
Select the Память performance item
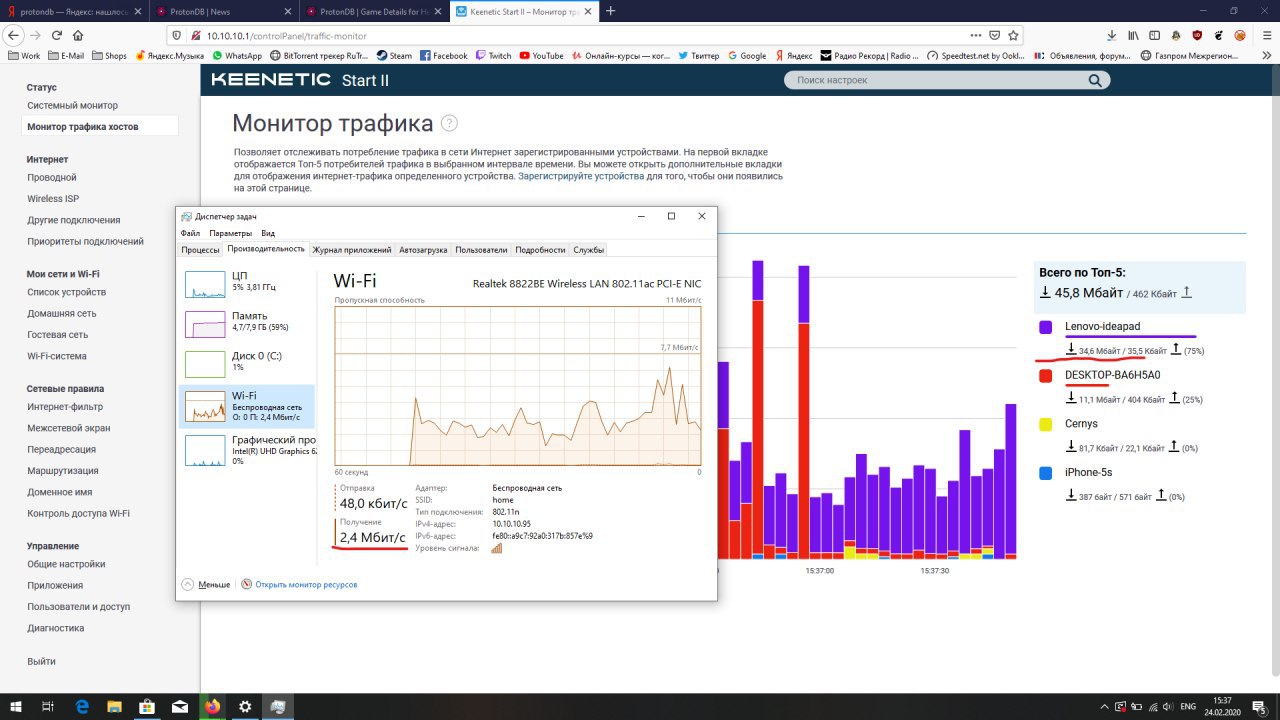pyautogui.click(x=247, y=323)
